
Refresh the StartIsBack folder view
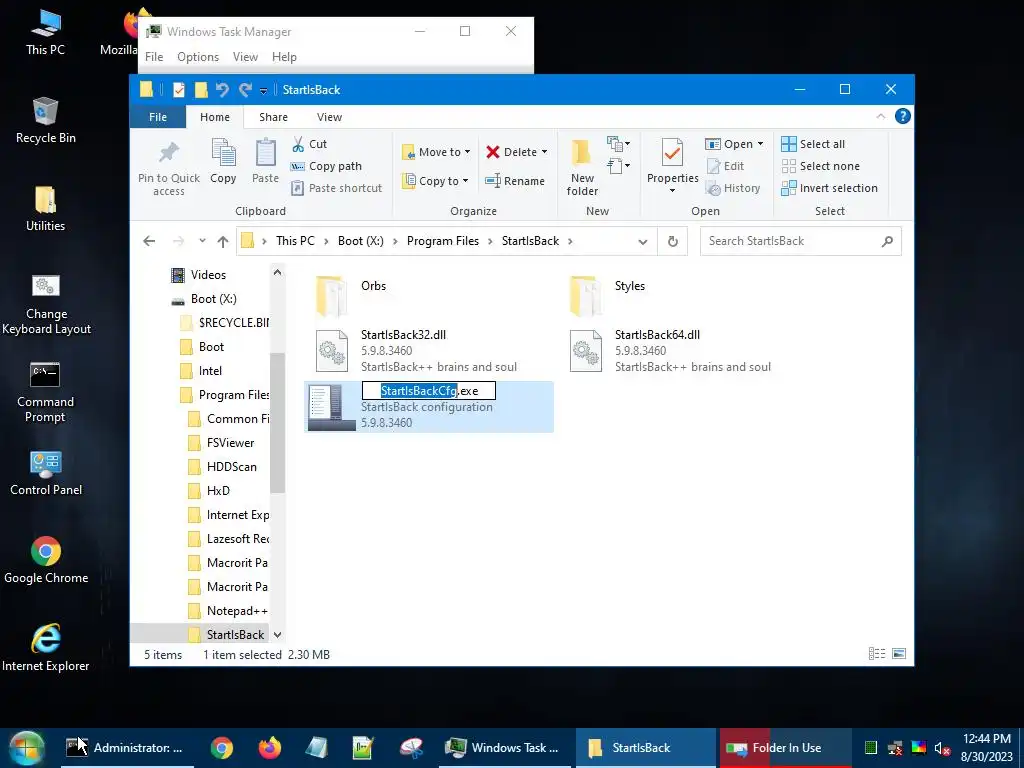(673, 241)
